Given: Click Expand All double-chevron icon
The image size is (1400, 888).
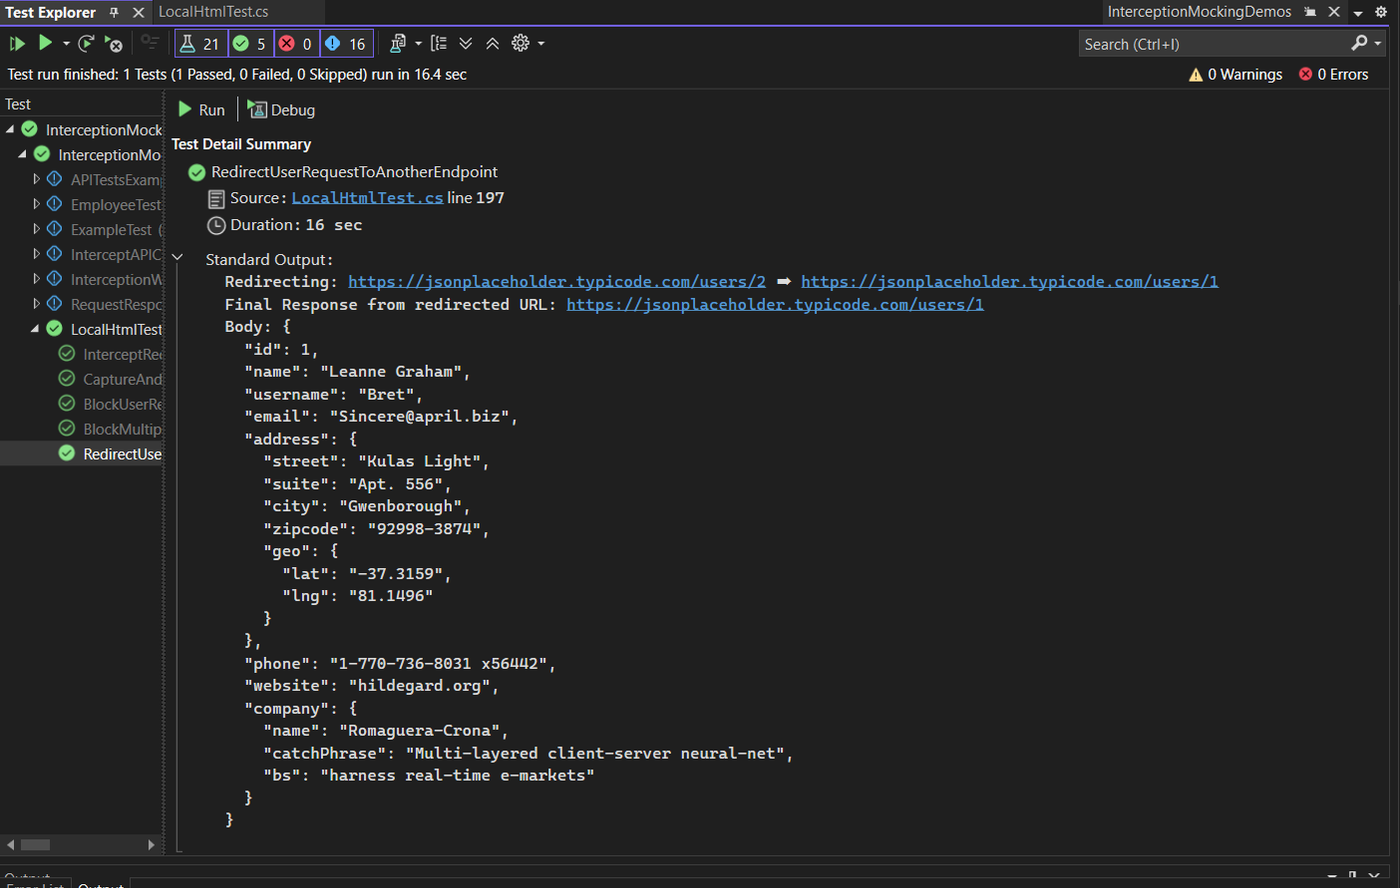Looking at the screenshot, I should (466, 43).
